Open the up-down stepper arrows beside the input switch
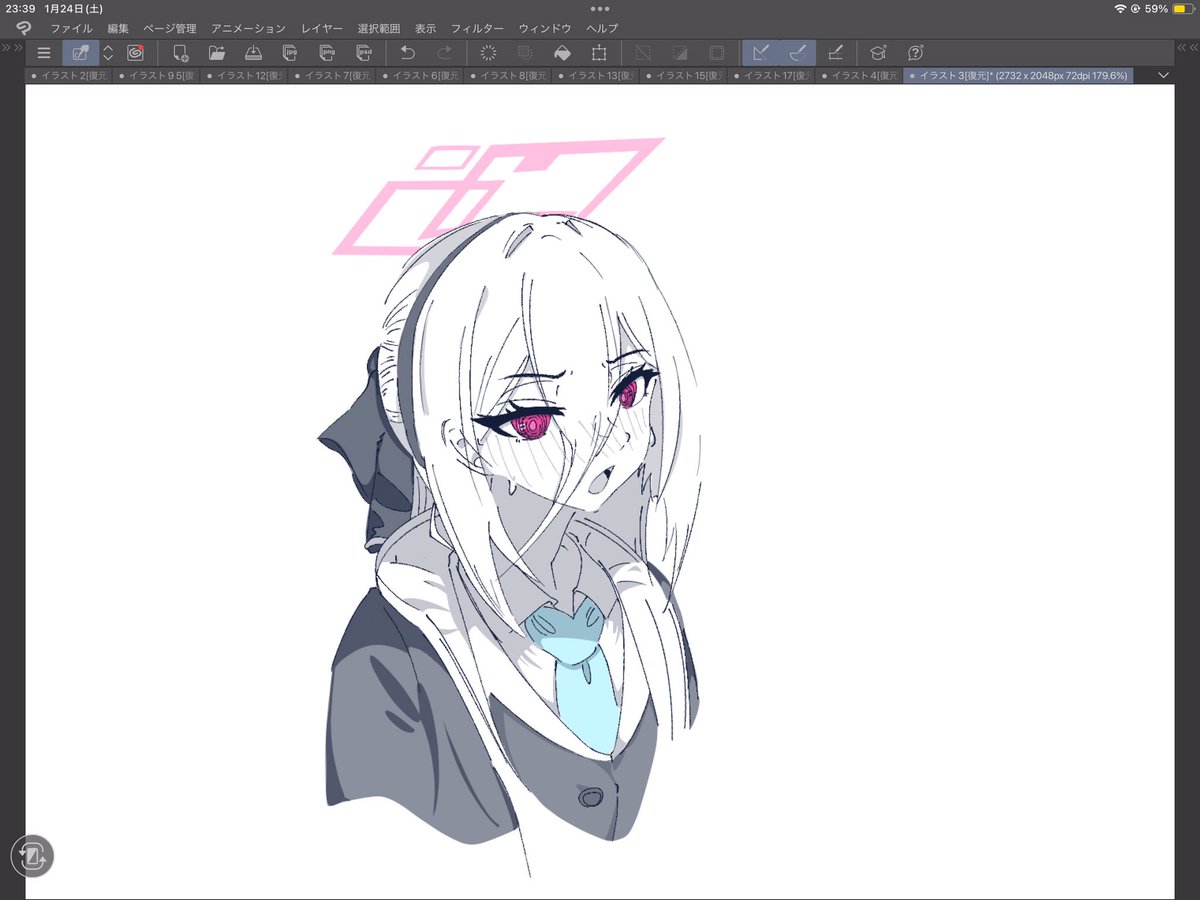The width and height of the screenshot is (1200, 900). click(108, 53)
